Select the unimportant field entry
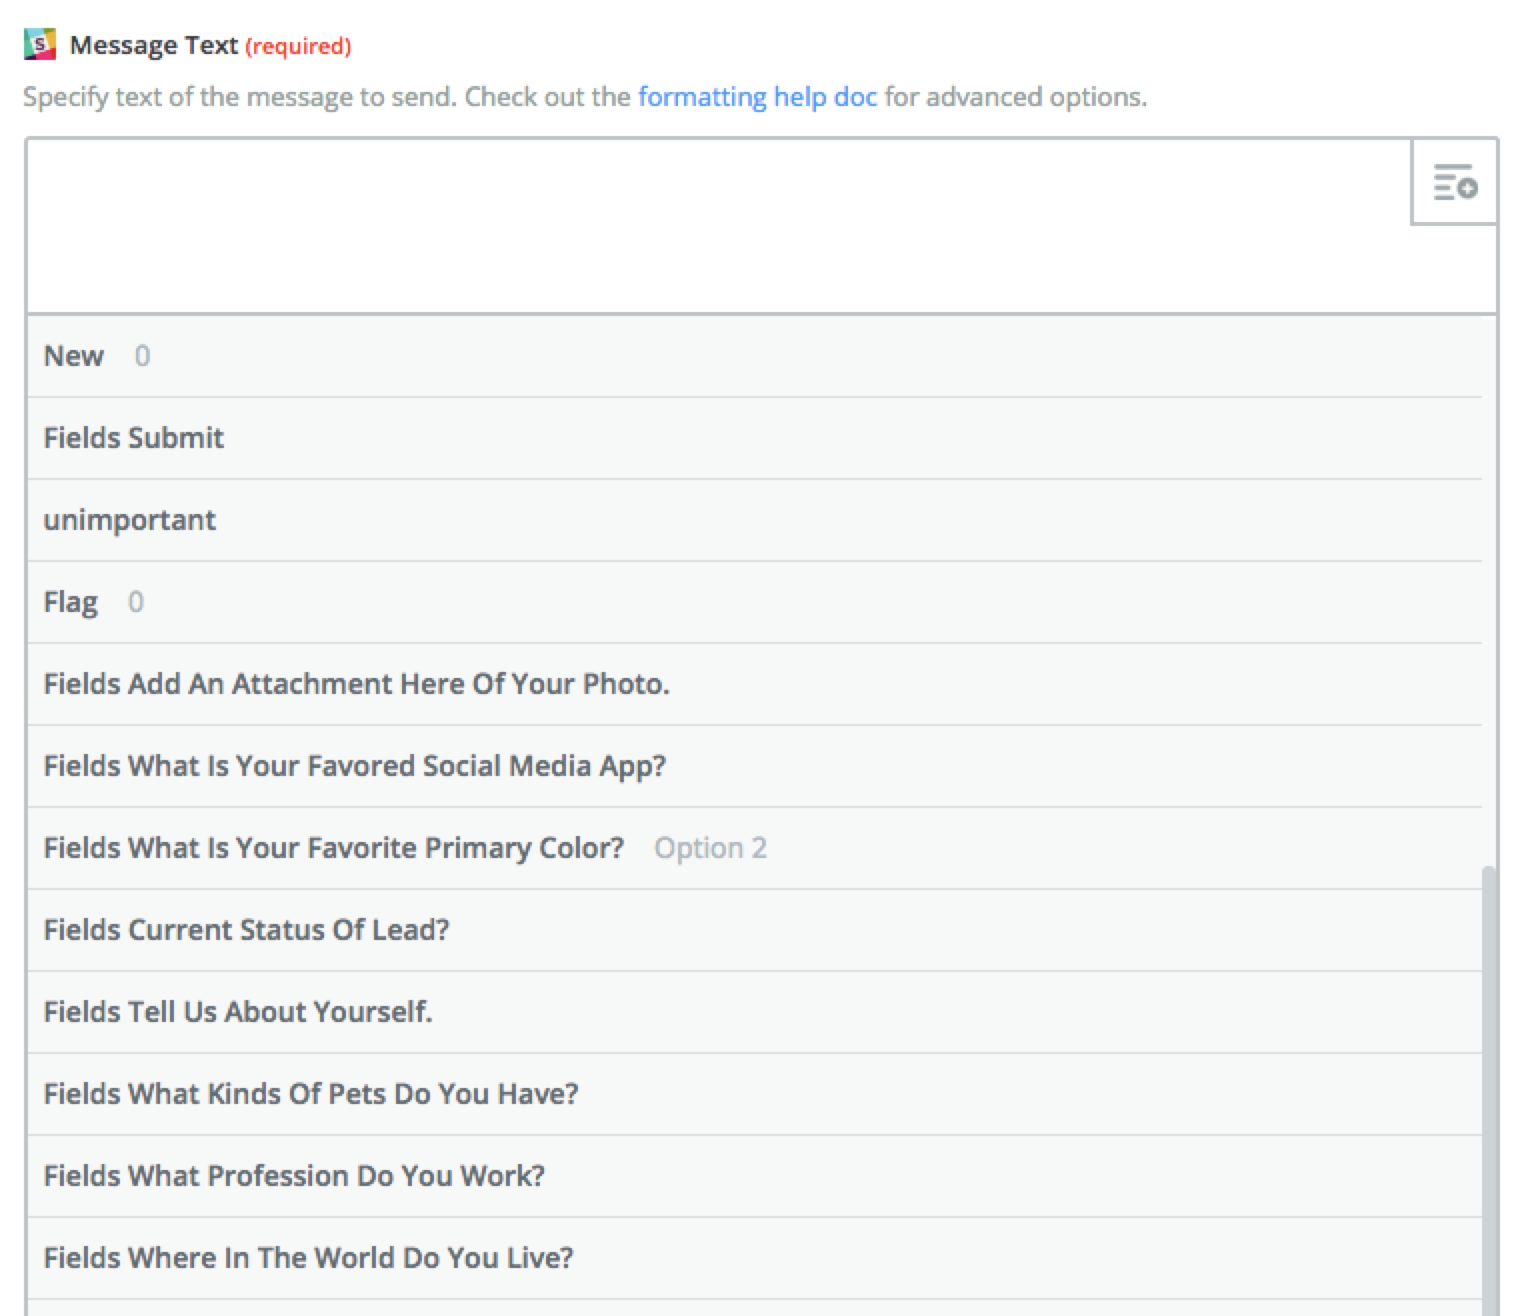The width and height of the screenshot is (1540, 1316). (755, 520)
